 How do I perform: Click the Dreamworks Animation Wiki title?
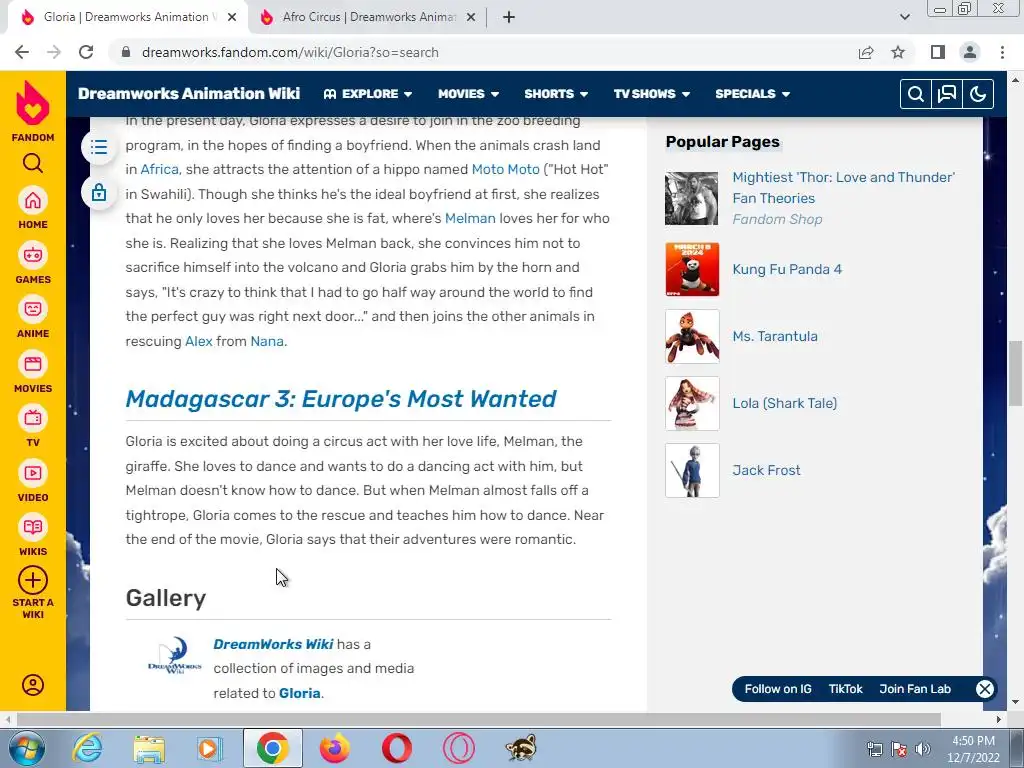tap(189, 94)
